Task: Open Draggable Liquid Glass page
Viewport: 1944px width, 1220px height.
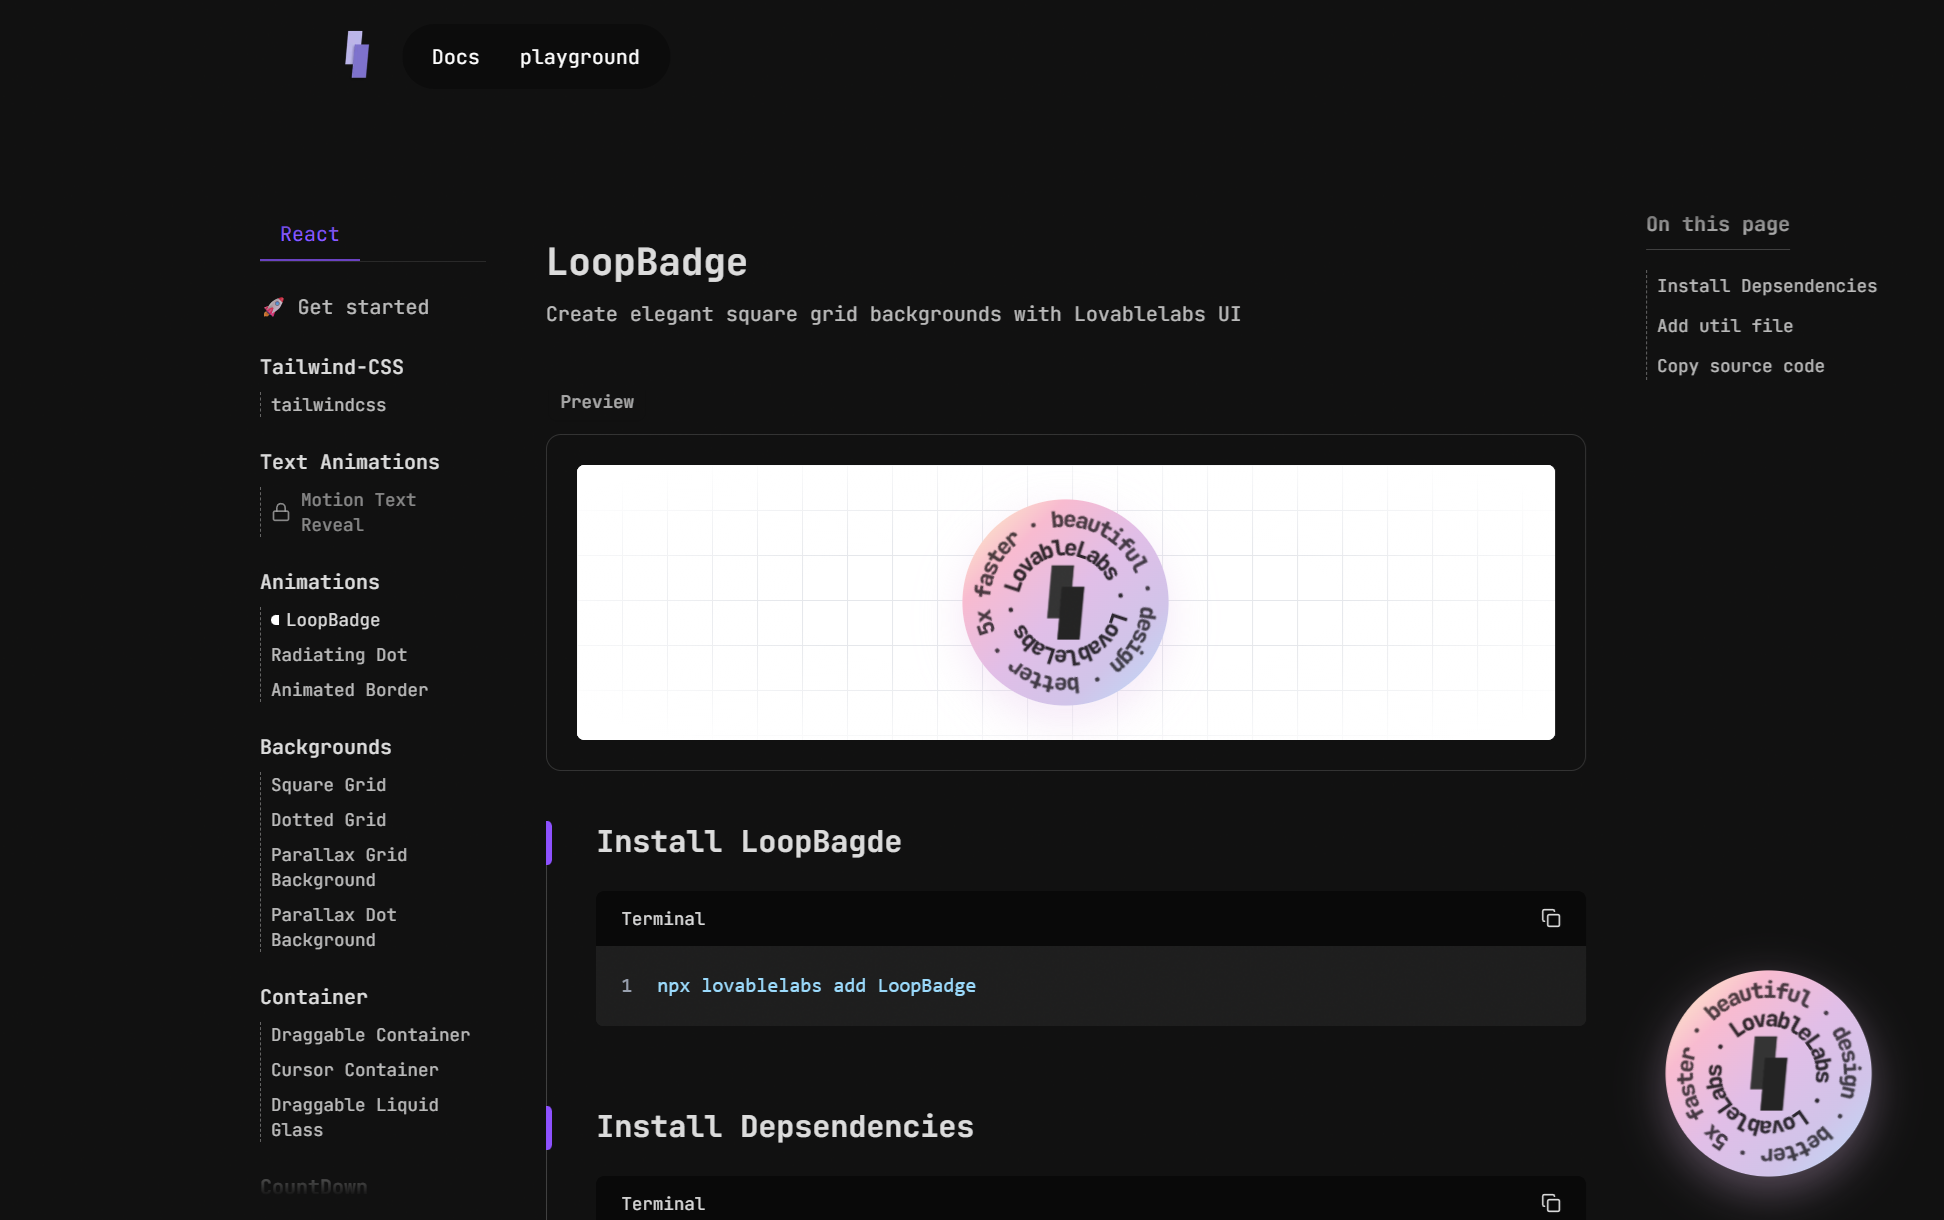Action: pos(355,1117)
